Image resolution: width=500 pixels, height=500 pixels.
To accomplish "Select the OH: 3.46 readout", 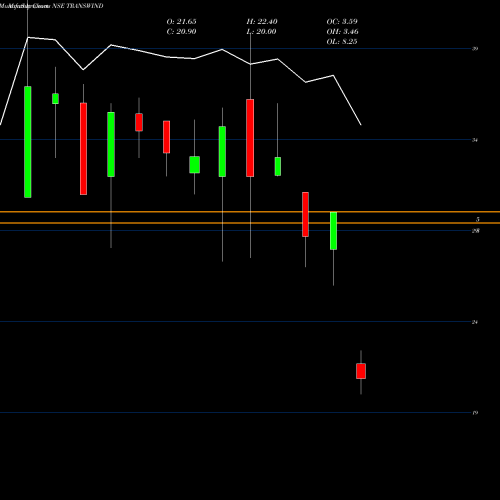I will pos(342,32).
